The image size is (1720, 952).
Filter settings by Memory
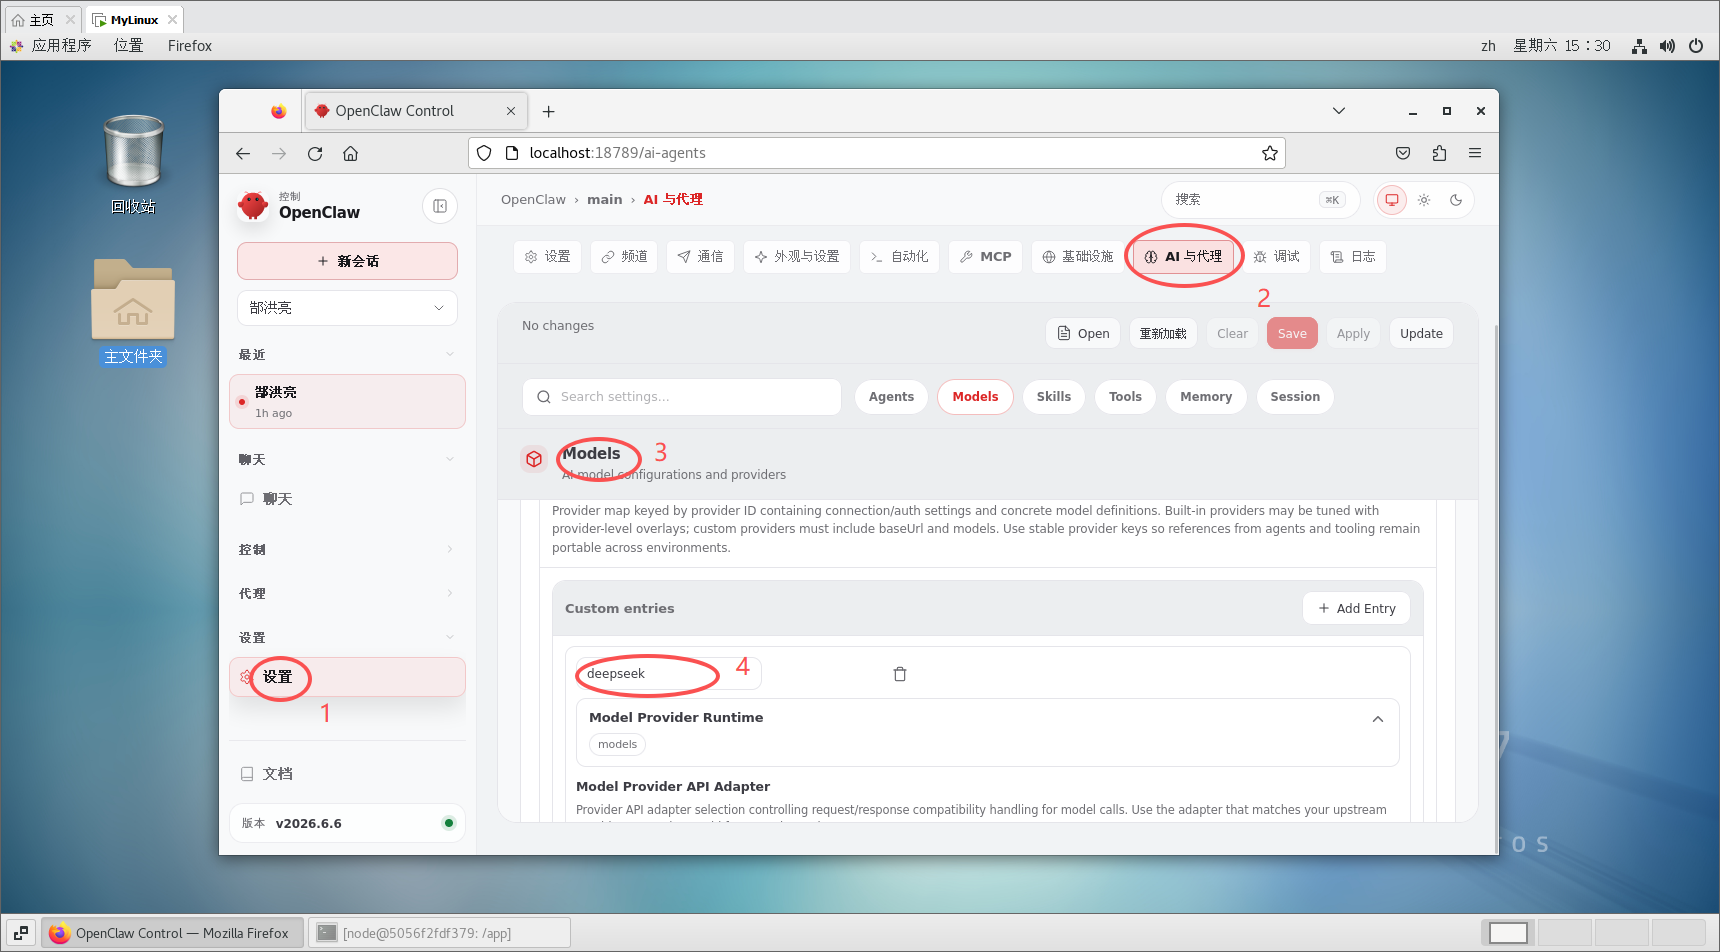[x=1206, y=397]
